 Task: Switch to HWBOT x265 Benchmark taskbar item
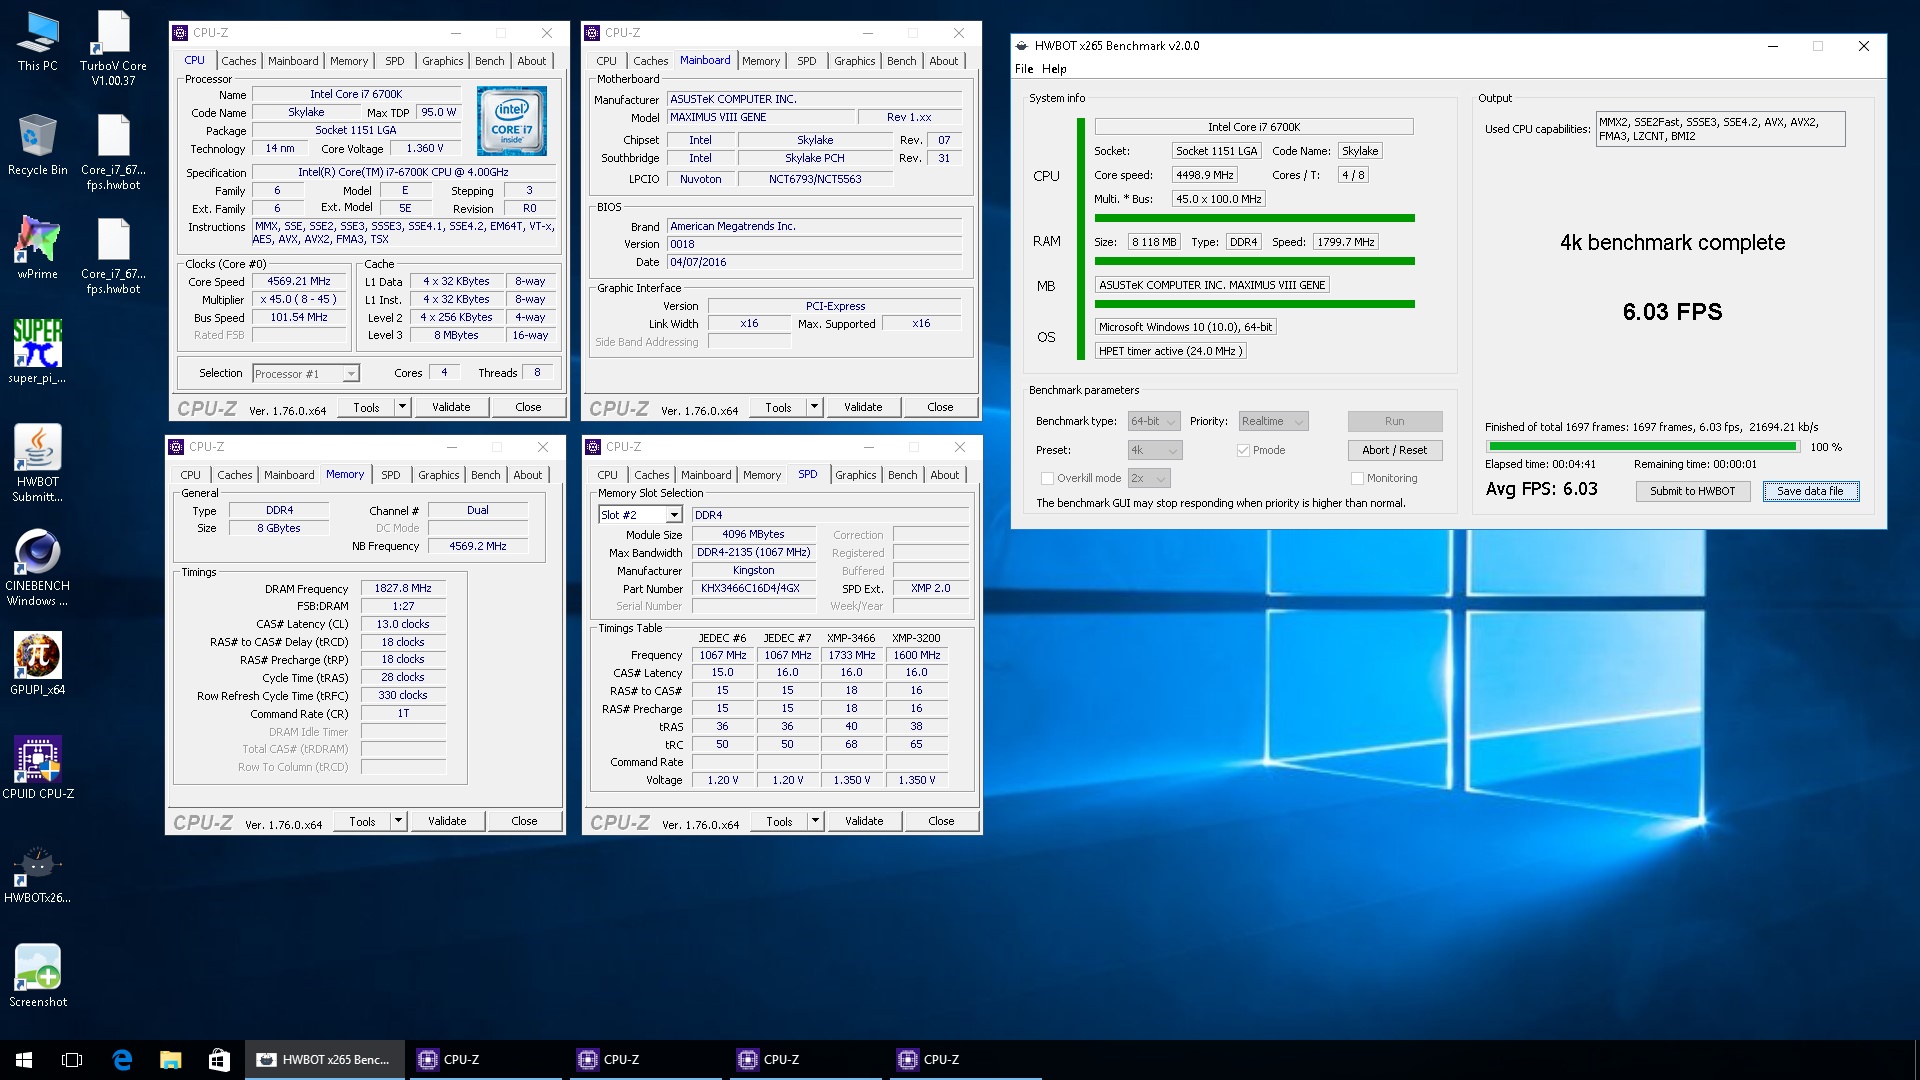click(325, 1060)
